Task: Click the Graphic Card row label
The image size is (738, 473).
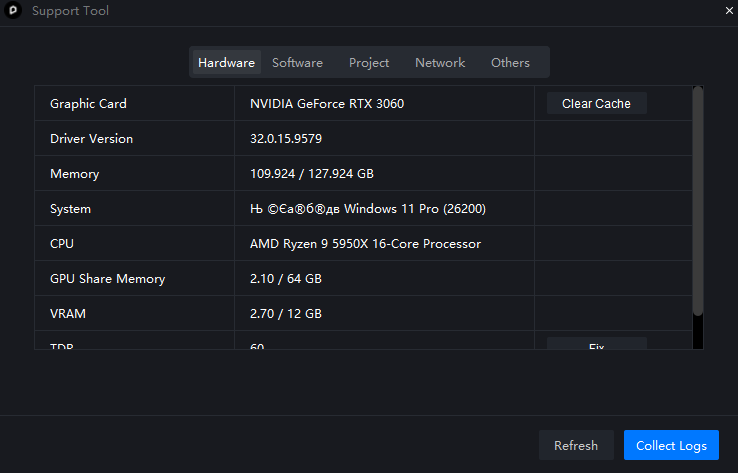Action: click(88, 104)
